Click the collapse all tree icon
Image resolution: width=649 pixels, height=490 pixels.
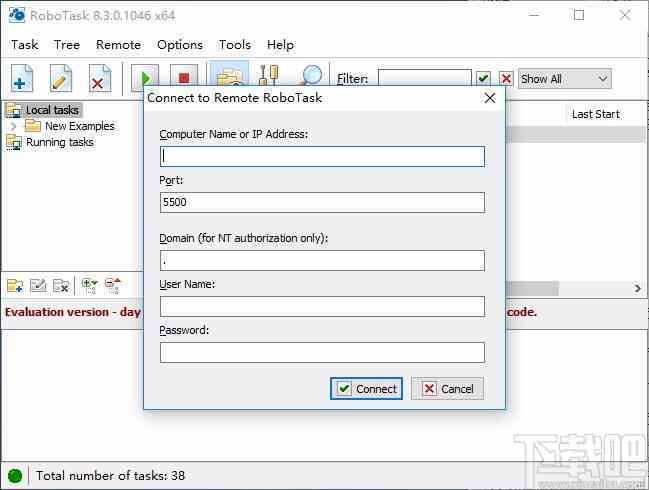(113, 286)
